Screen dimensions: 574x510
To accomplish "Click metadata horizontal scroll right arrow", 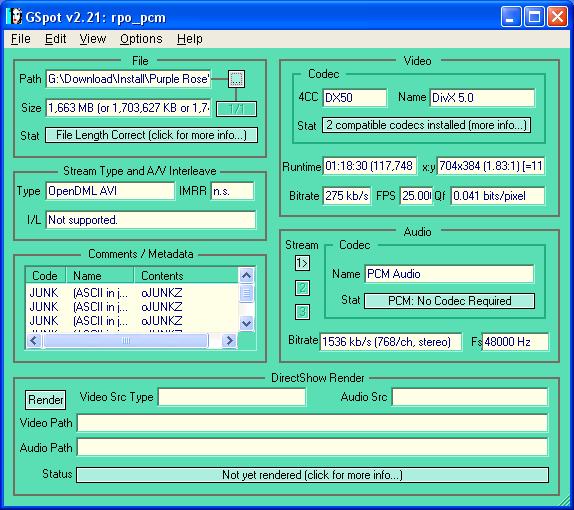I will click(x=230, y=341).
